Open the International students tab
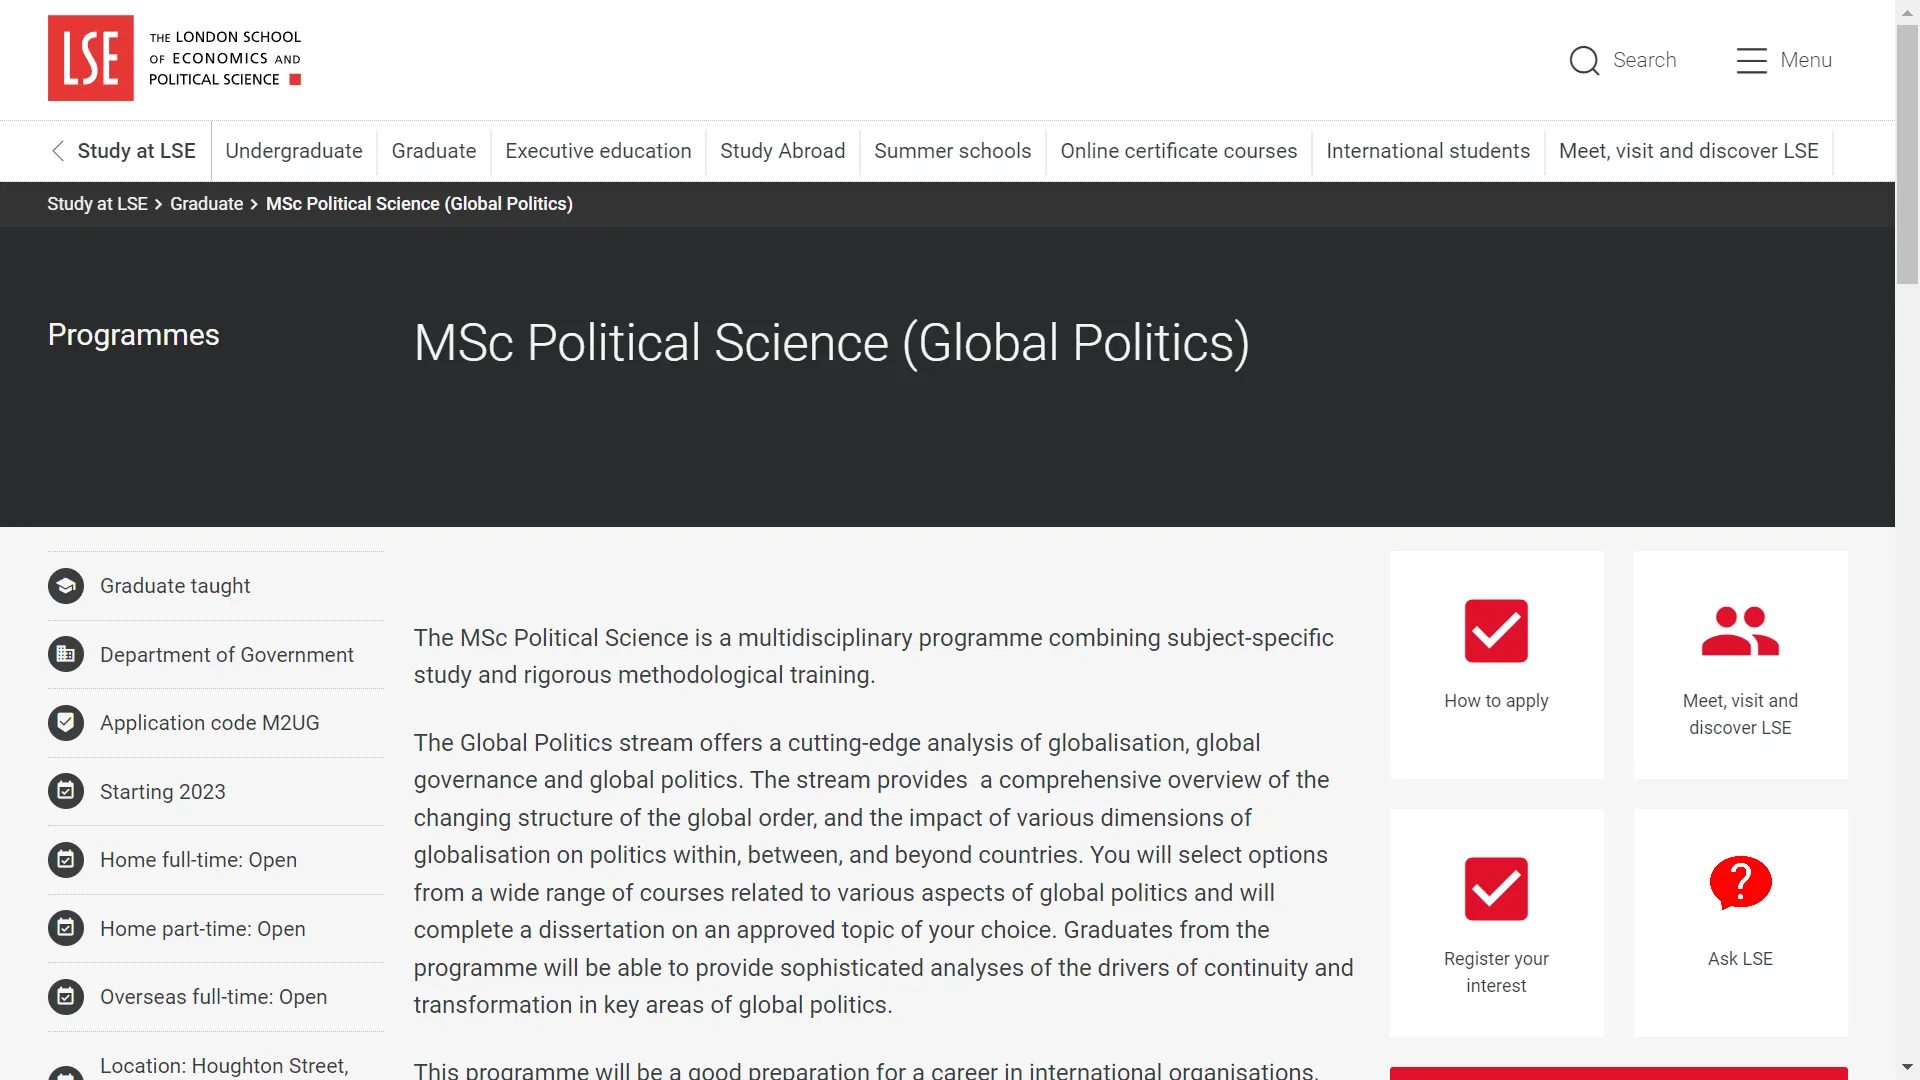This screenshot has width=1920, height=1080. coord(1427,151)
